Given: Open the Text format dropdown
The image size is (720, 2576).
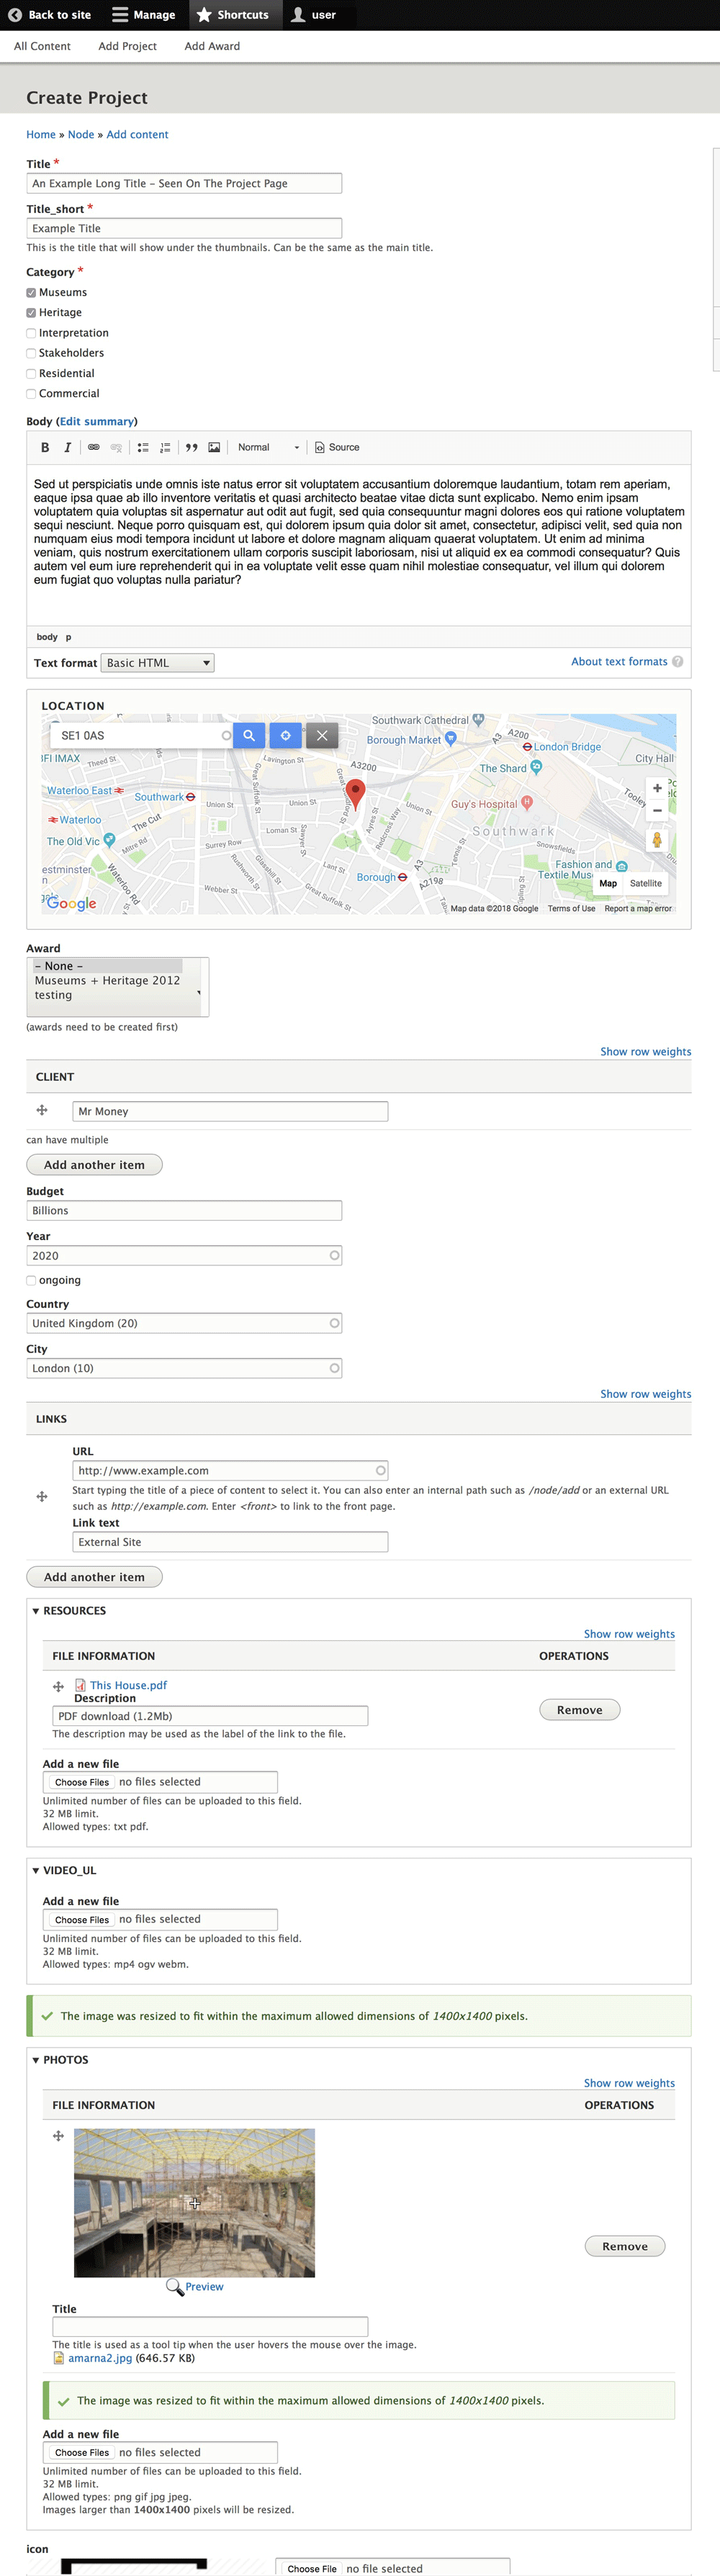Looking at the screenshot, I should tap(158, 663).
